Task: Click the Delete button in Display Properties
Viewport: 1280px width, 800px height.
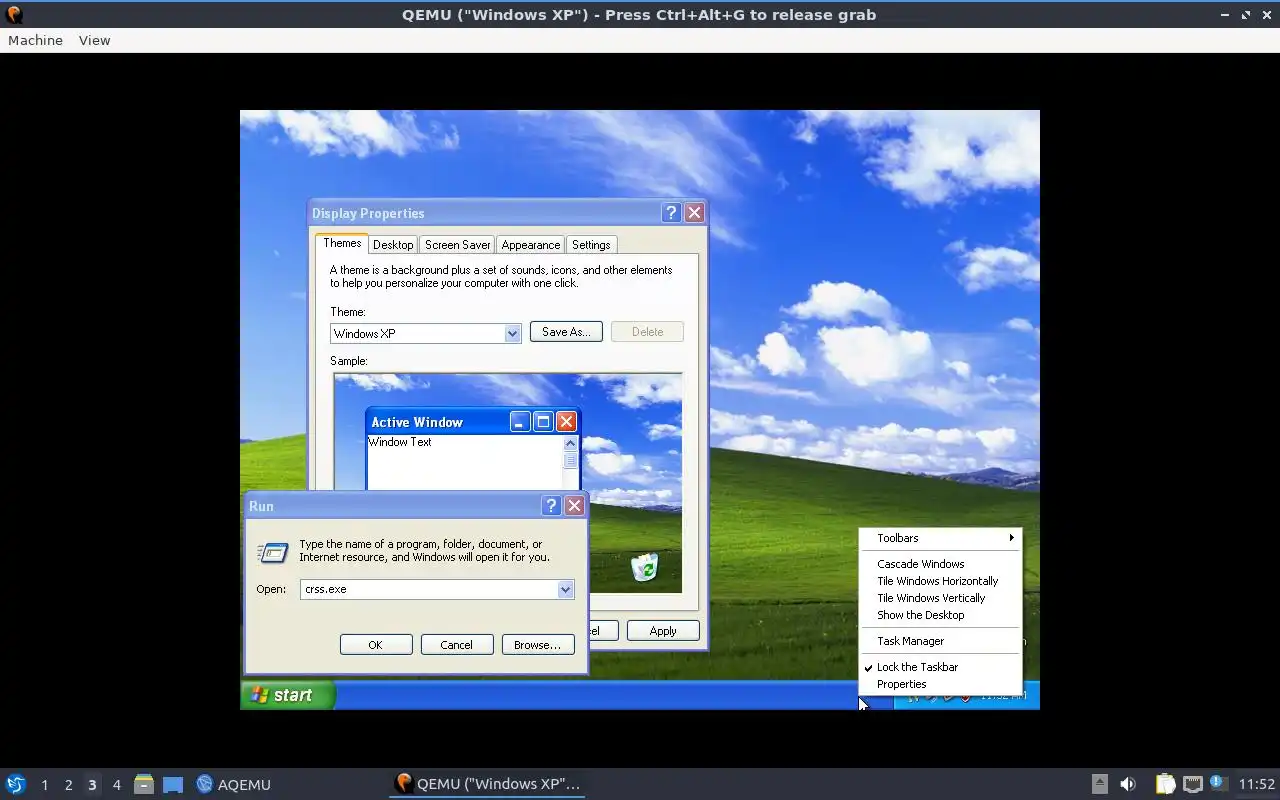Action: pyautogui.click(x=647, y=332)
